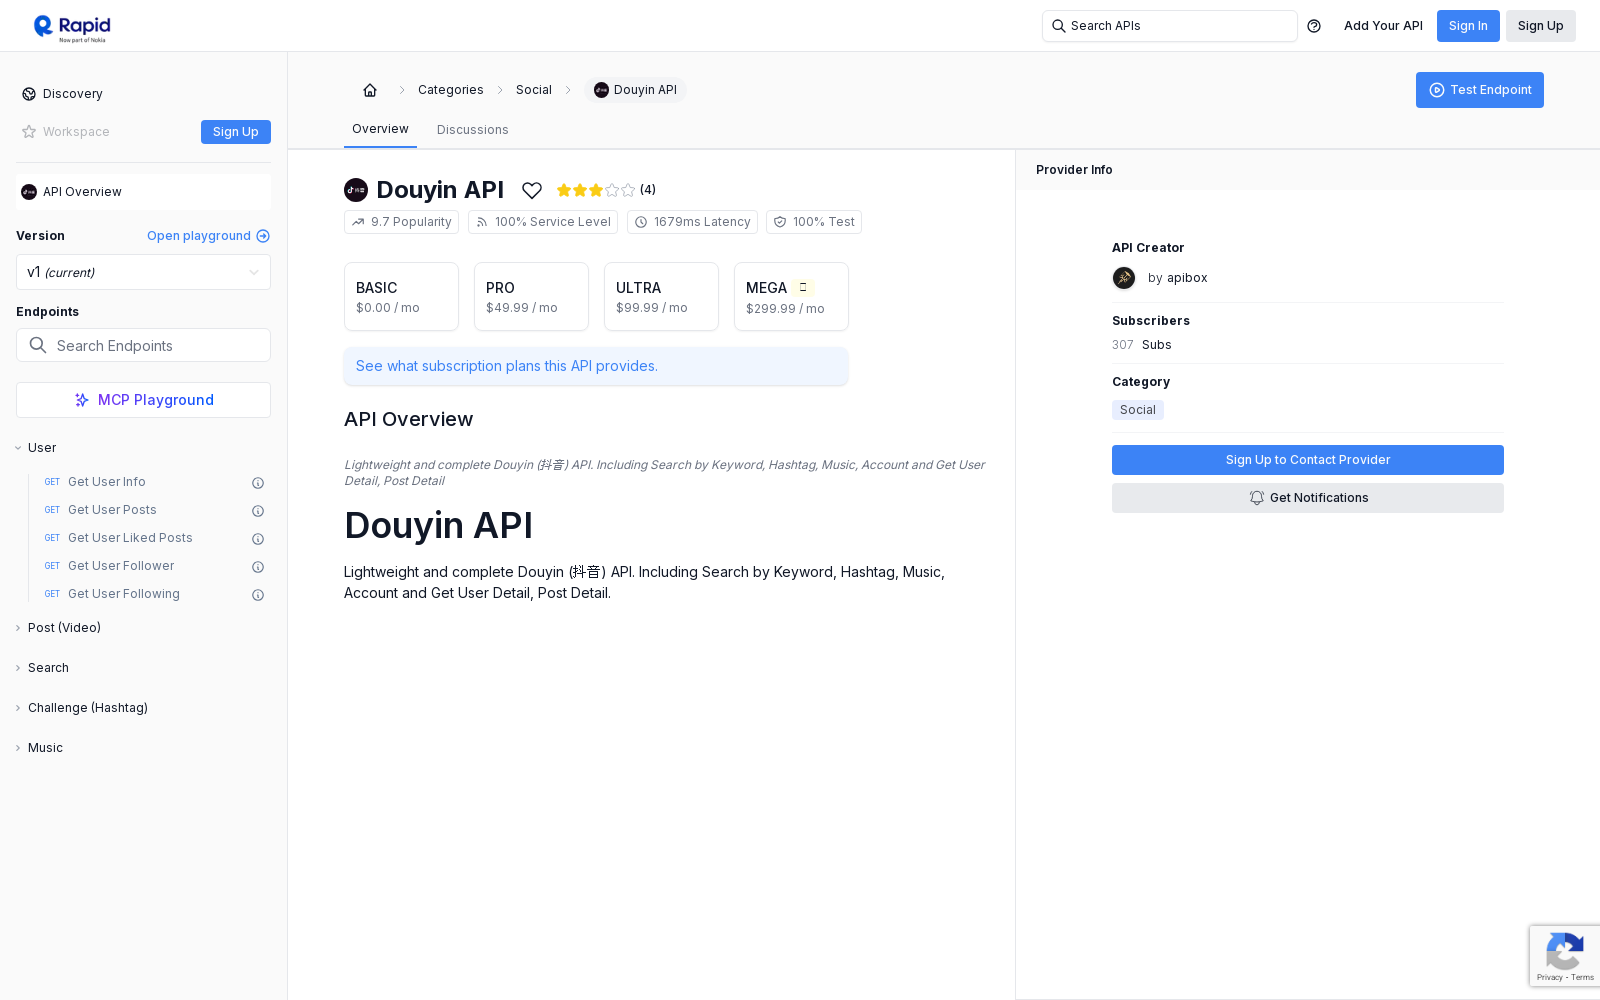Select API Overview in the sidebar
Screen dimensions: 1600x1000
point(143,192)
